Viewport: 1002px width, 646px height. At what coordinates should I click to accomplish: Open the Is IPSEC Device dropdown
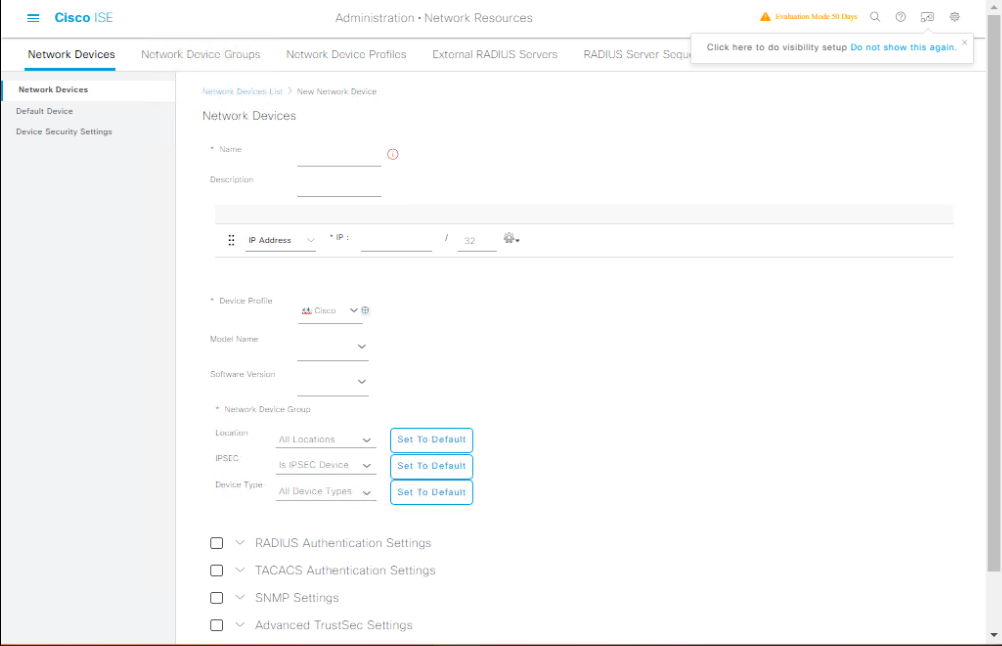click(x=325, y=465)
